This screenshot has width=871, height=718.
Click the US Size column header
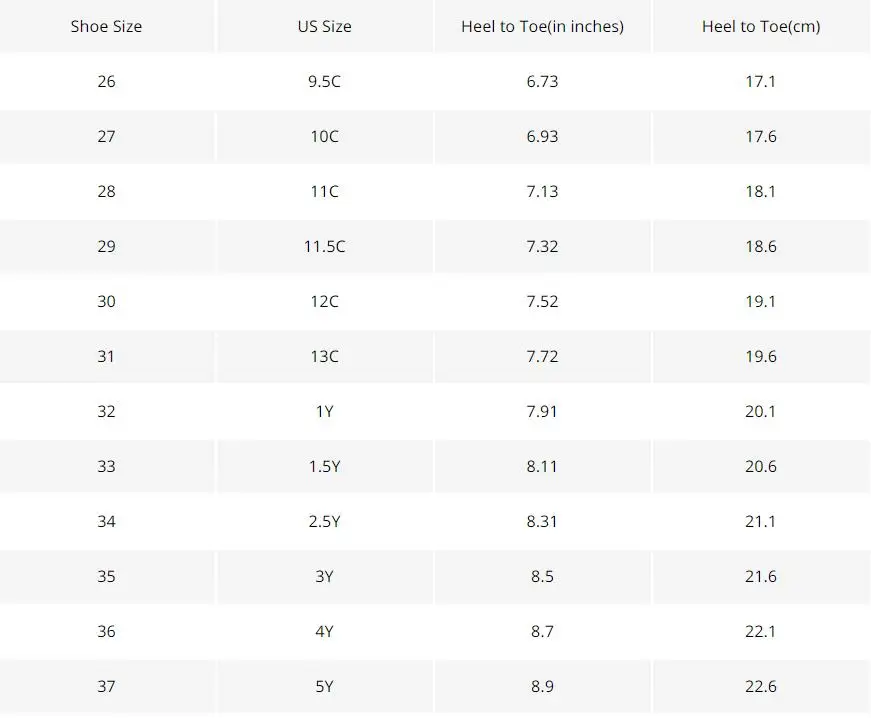point(324,26)
